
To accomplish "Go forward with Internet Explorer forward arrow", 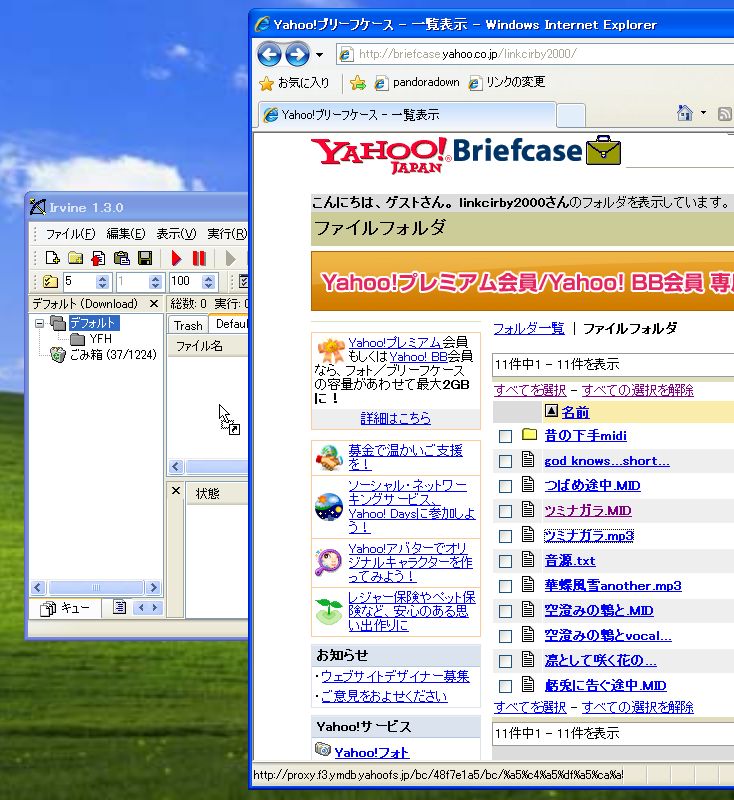I will point(297,54).
